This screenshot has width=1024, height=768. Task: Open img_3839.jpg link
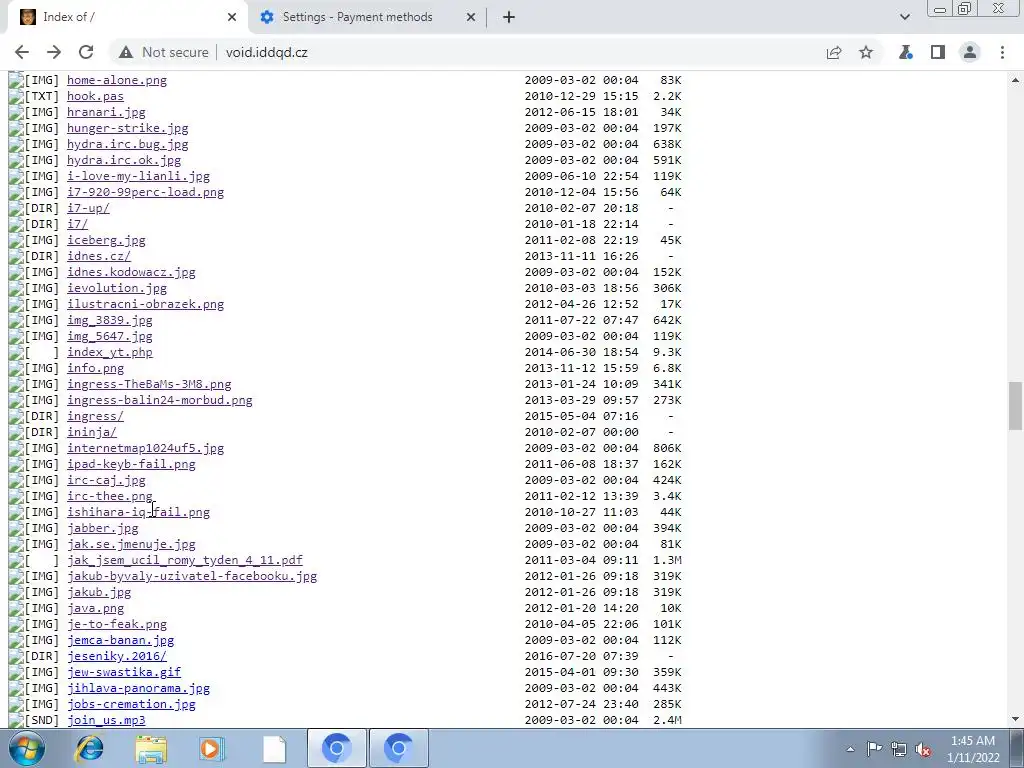coord(110,320)
